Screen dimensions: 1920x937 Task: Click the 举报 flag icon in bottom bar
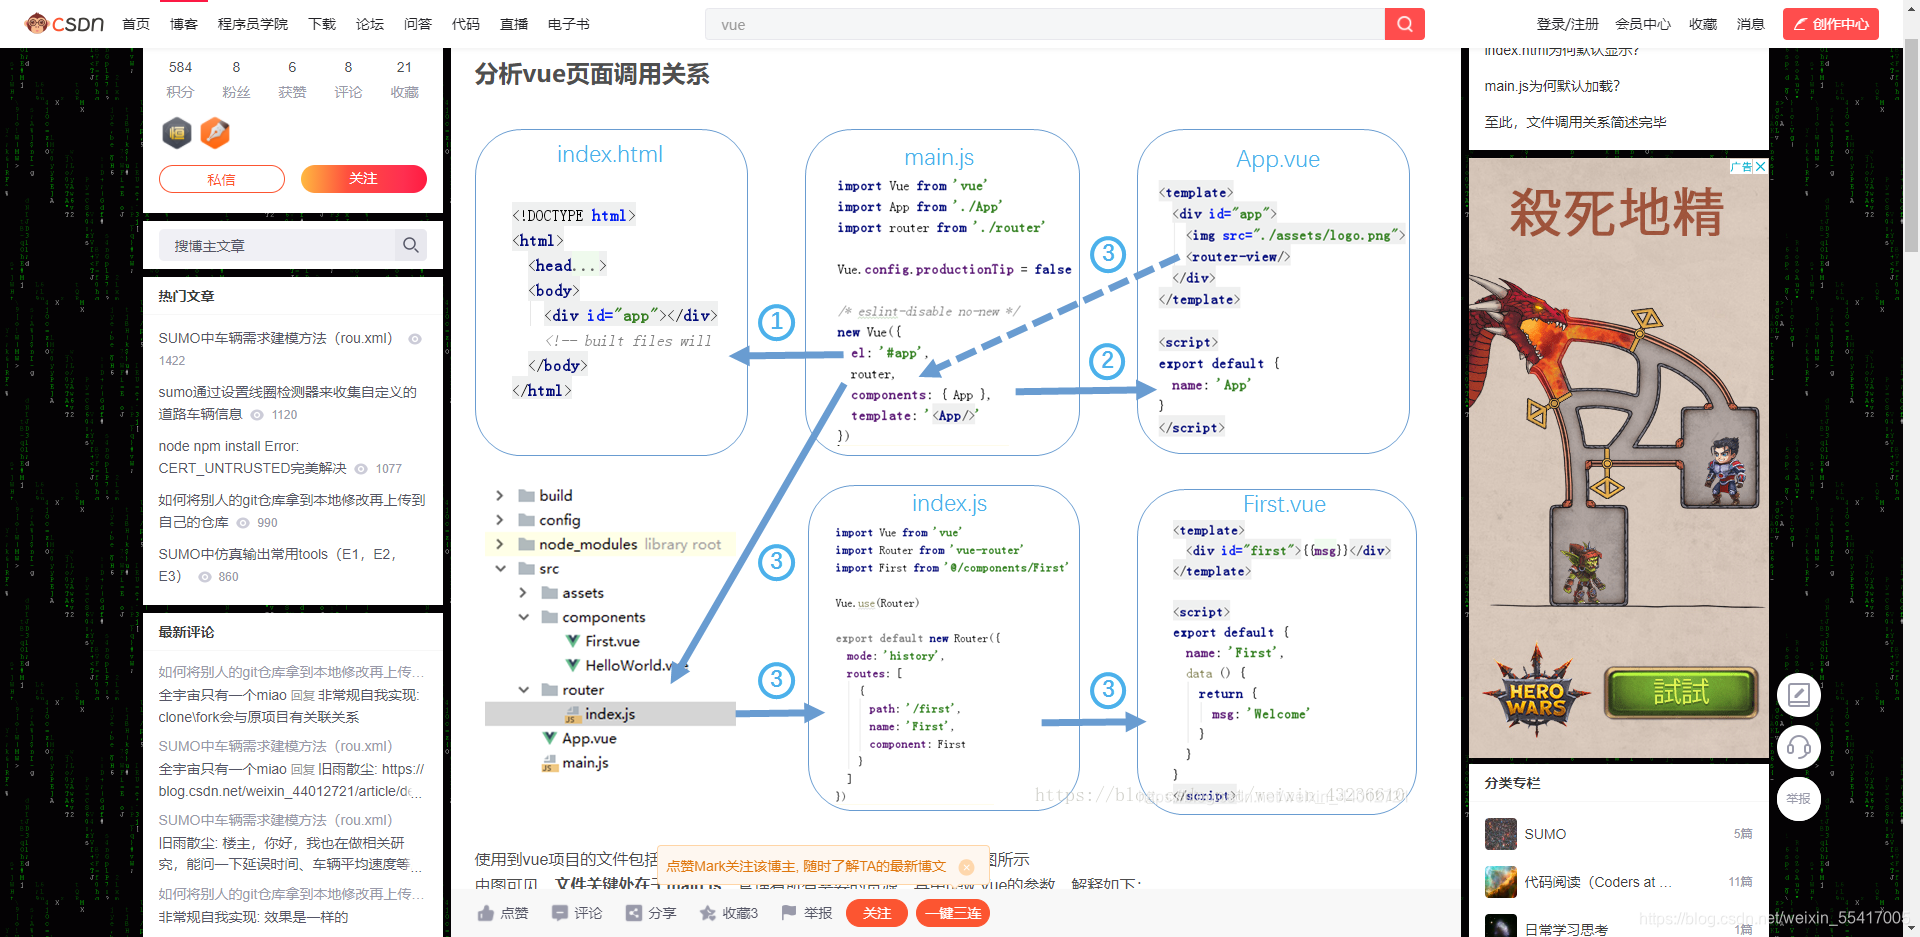coord(789,912)
